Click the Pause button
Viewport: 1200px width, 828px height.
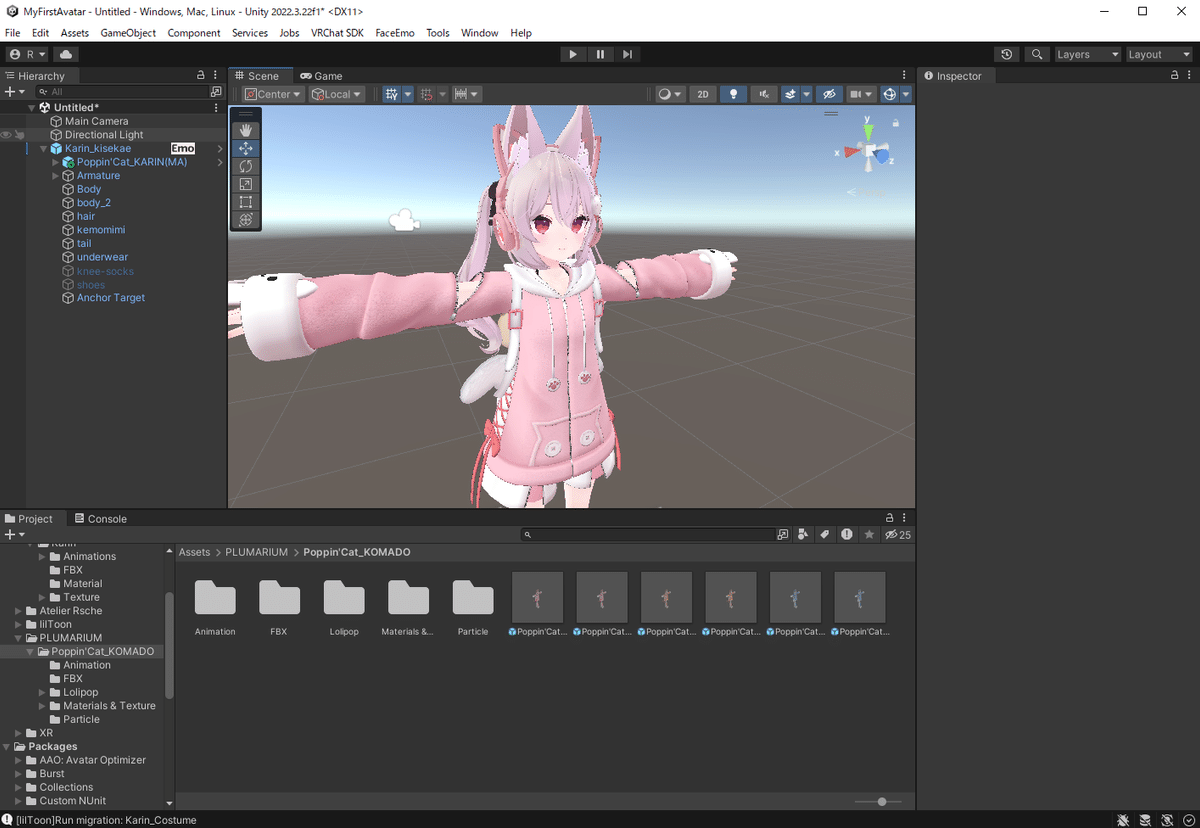[x=600, y=54]
